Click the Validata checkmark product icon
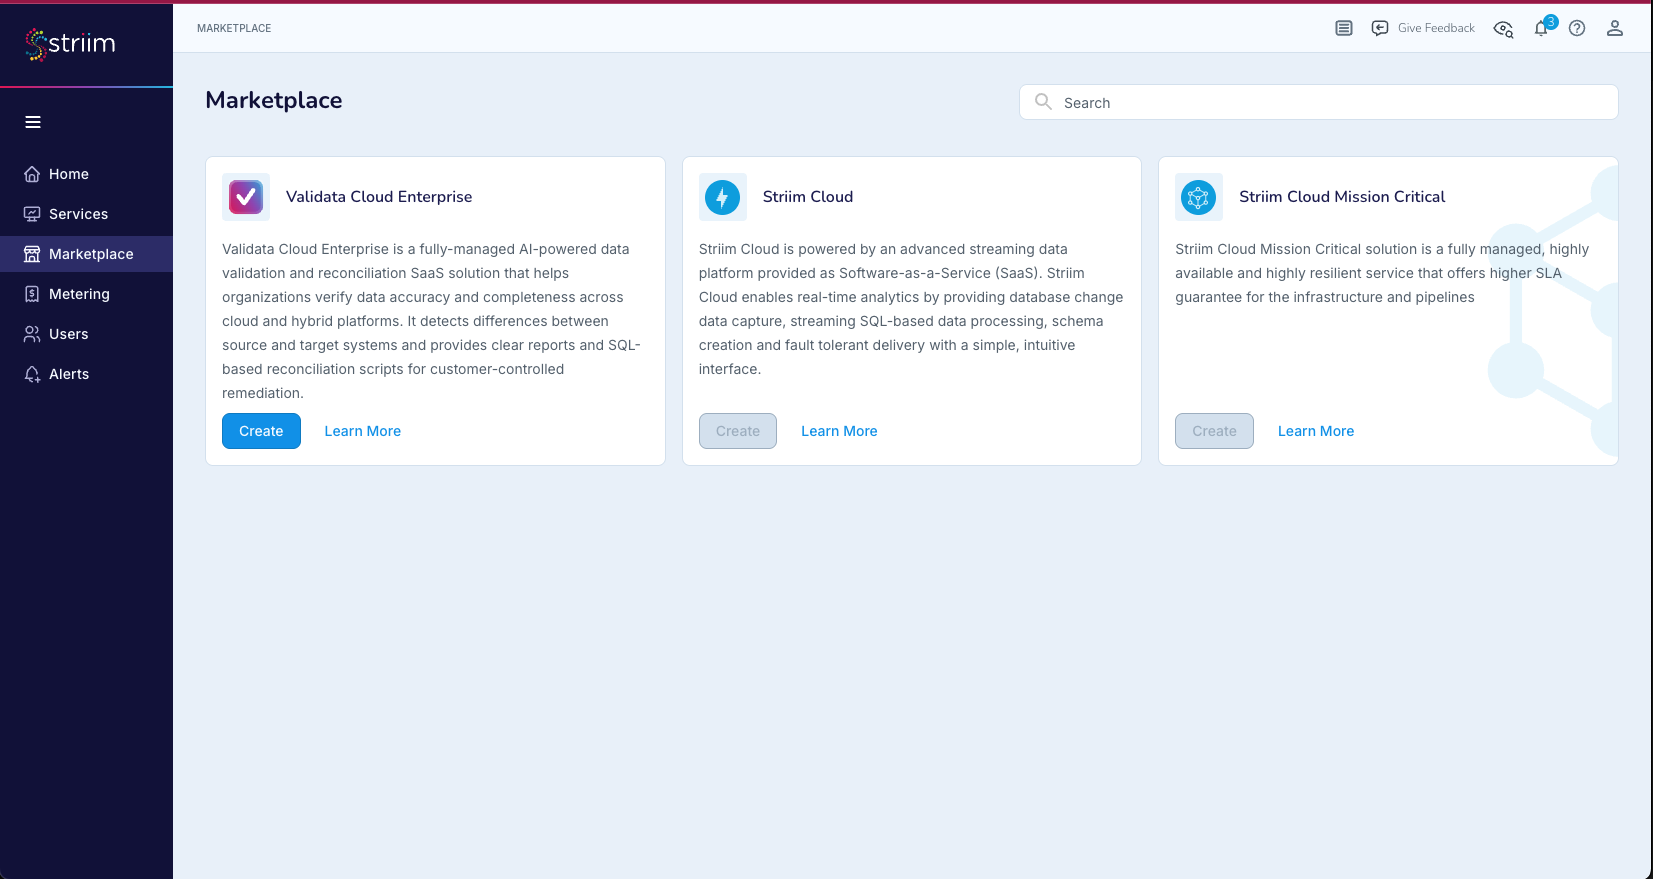The height and width of the screenshot is (879, 1653). [246, 197]
